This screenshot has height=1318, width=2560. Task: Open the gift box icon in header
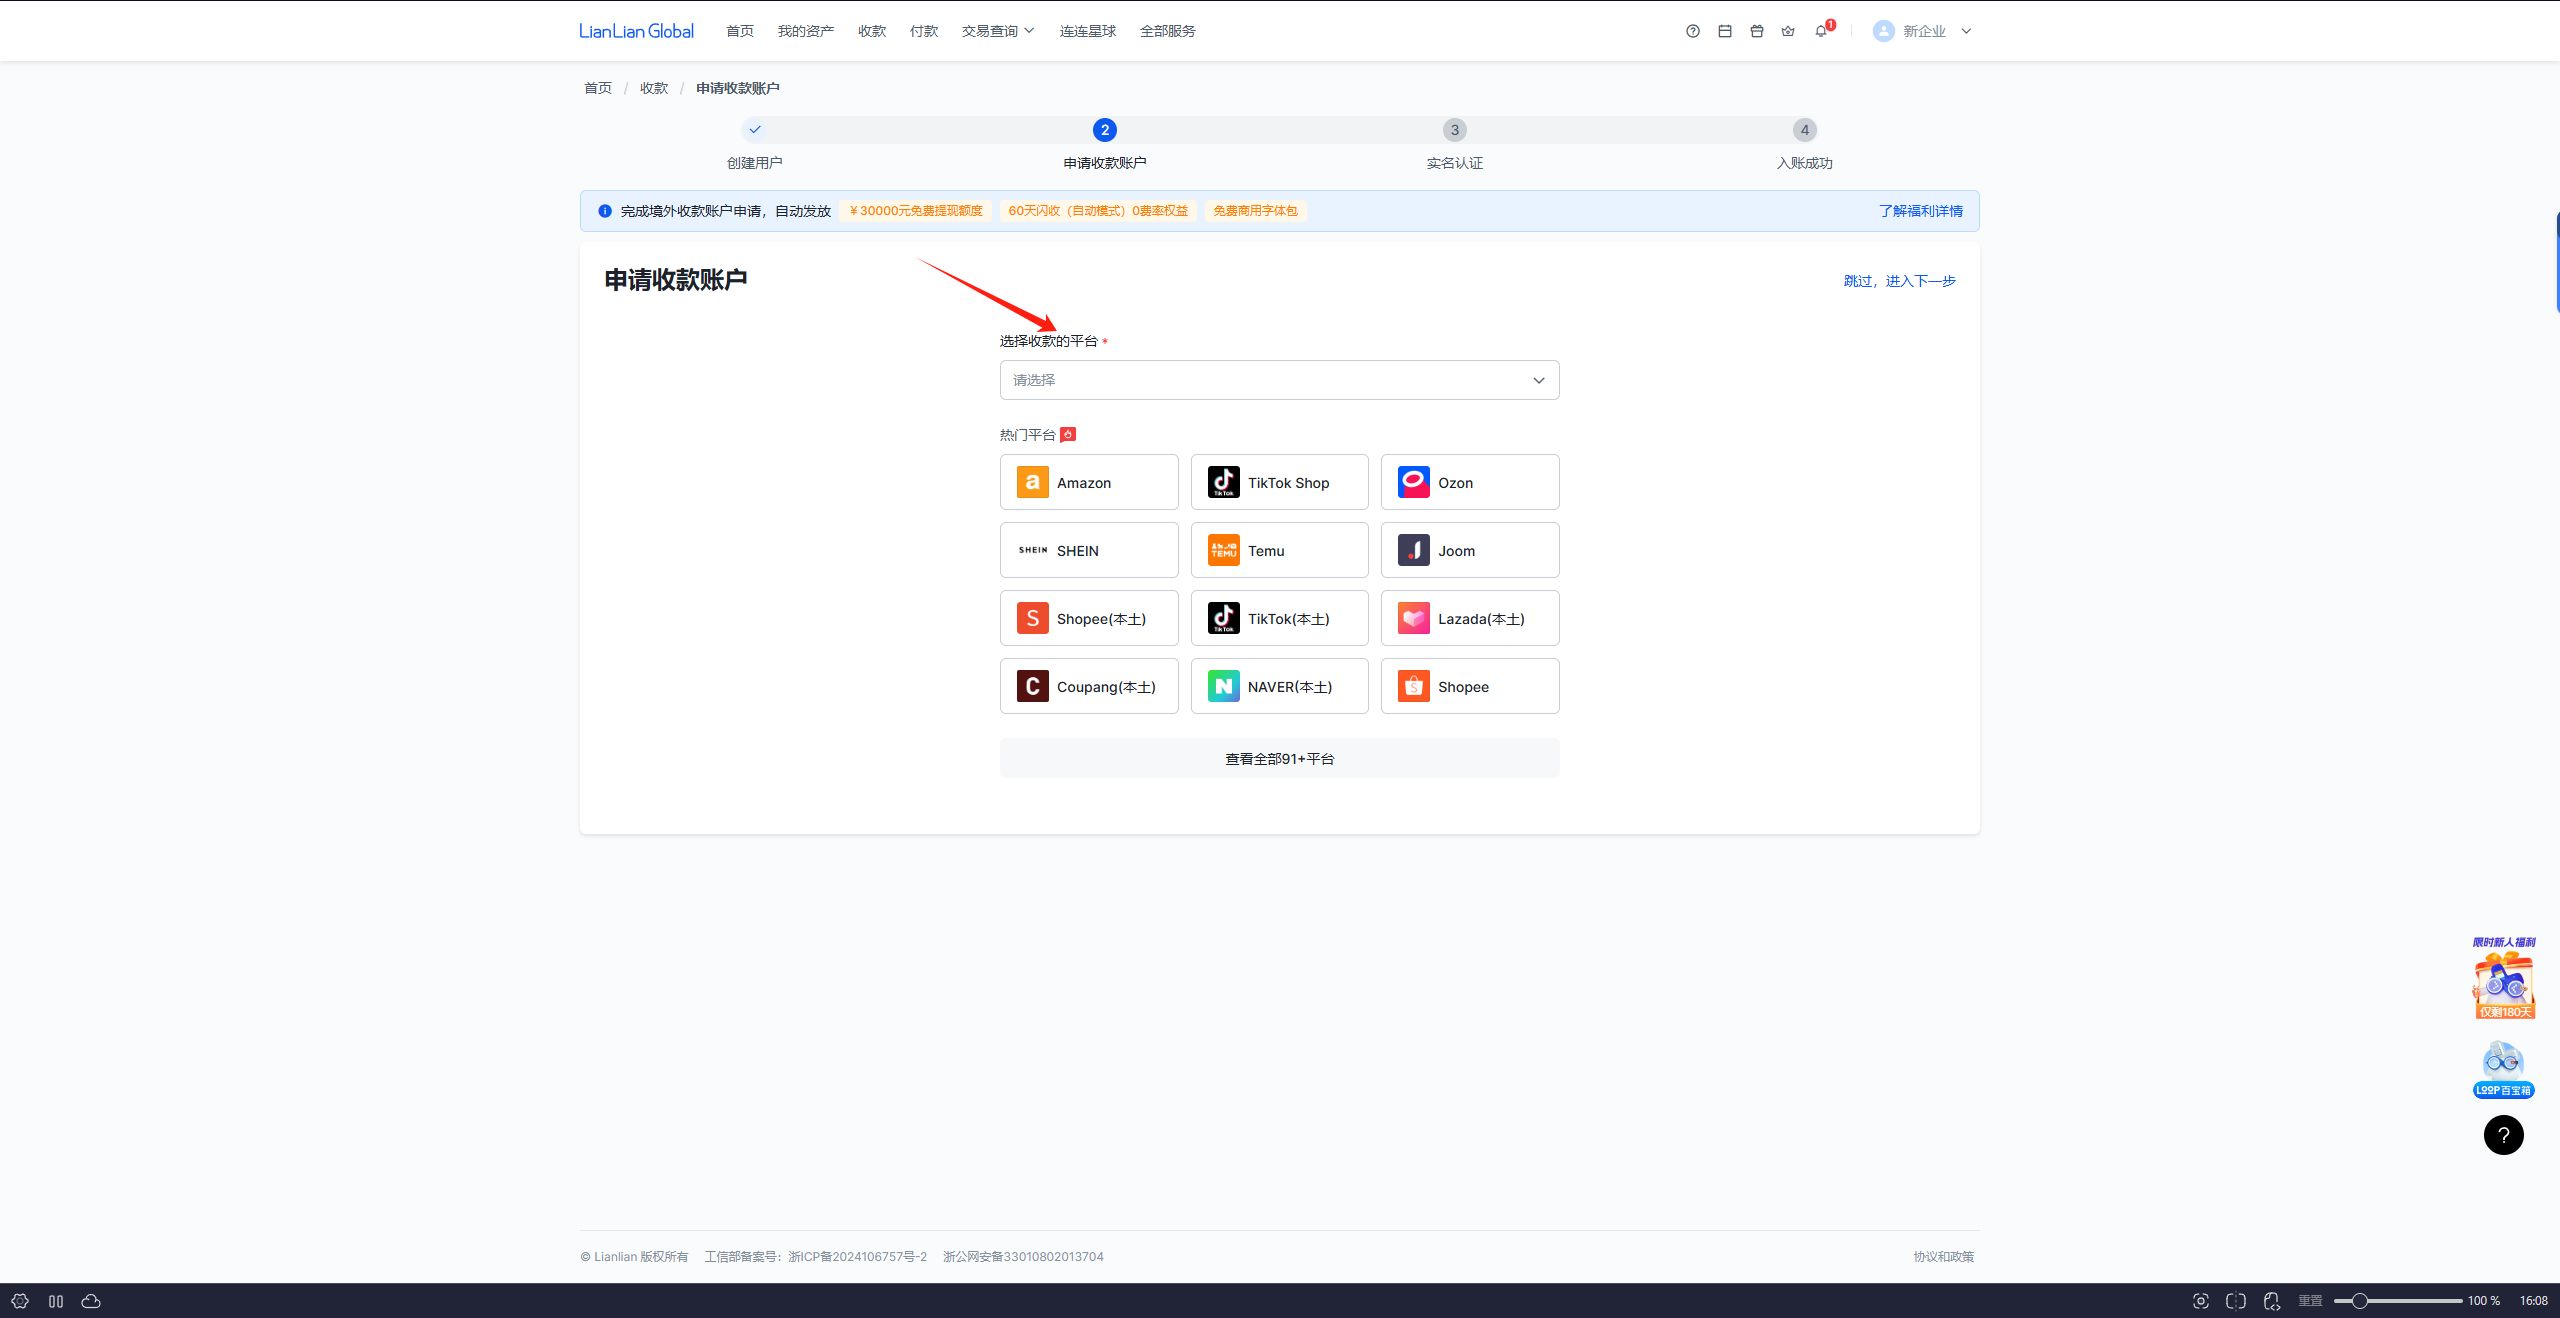[1756, 31]
